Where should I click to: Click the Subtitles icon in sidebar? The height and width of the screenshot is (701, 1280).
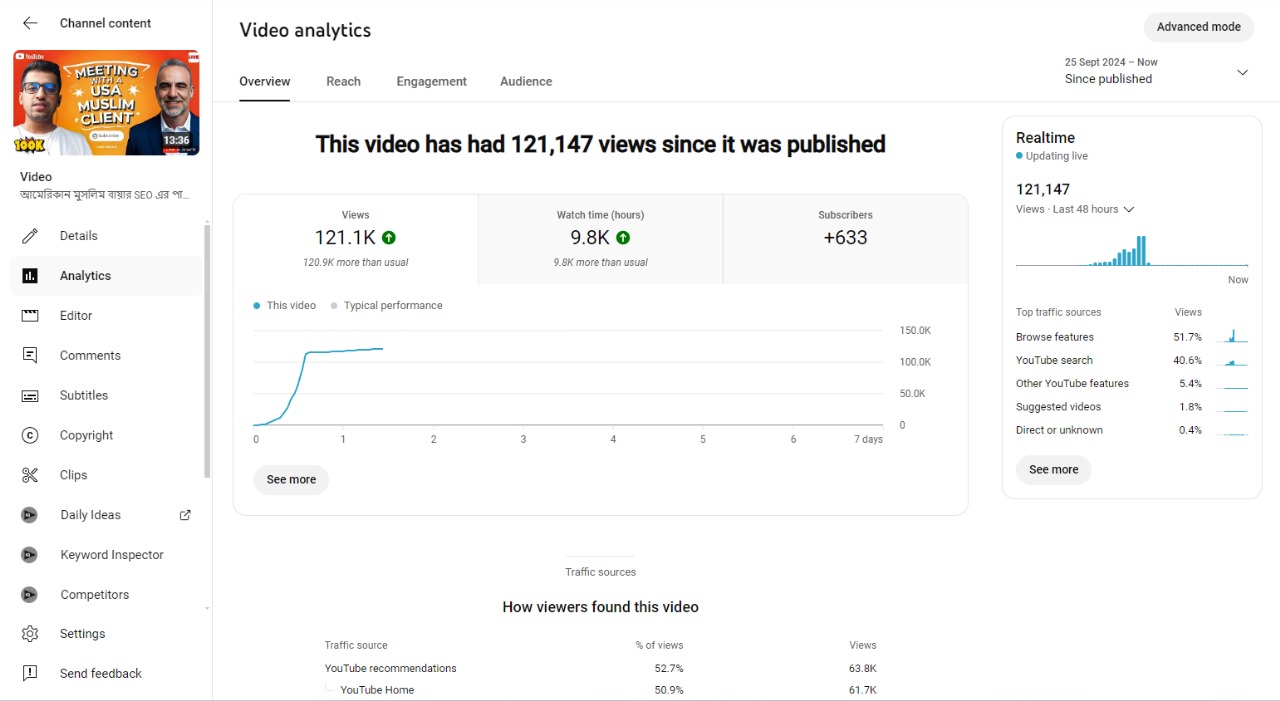pyautogui.click(x=30, y=396)
